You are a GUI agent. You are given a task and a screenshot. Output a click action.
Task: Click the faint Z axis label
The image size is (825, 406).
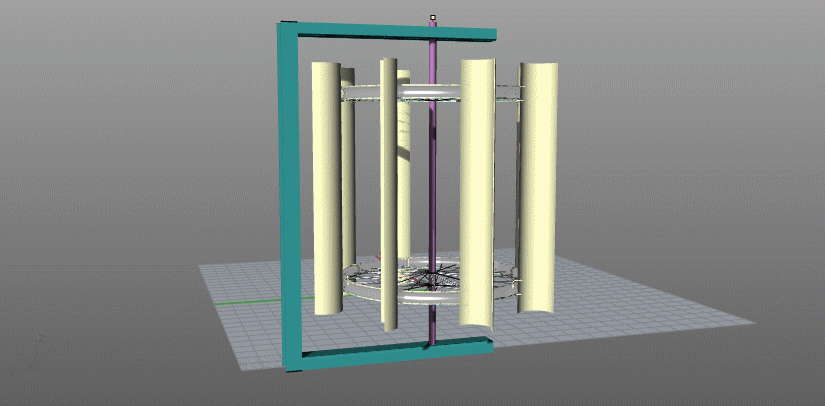41,338
